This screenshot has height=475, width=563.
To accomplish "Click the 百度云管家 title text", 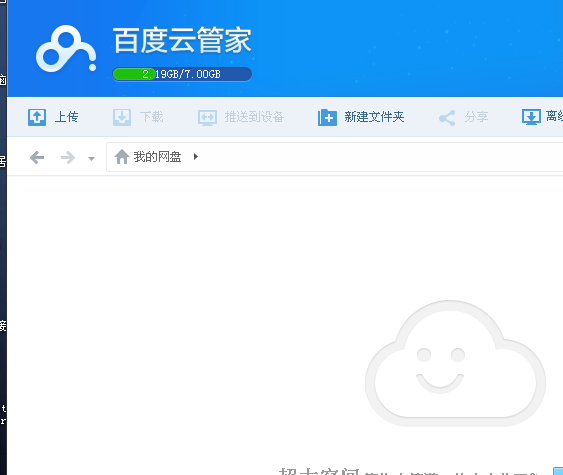I will [182, 40].
